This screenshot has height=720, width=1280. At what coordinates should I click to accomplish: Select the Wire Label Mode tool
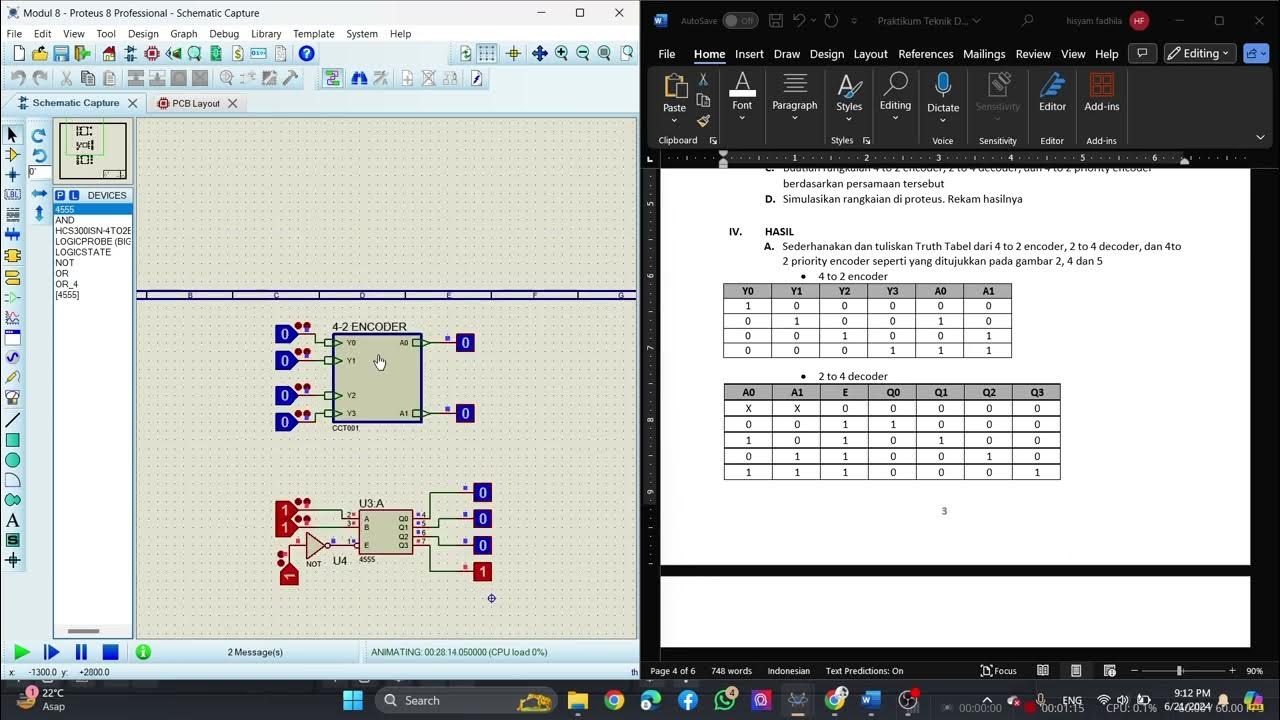(x=13, y=195)
